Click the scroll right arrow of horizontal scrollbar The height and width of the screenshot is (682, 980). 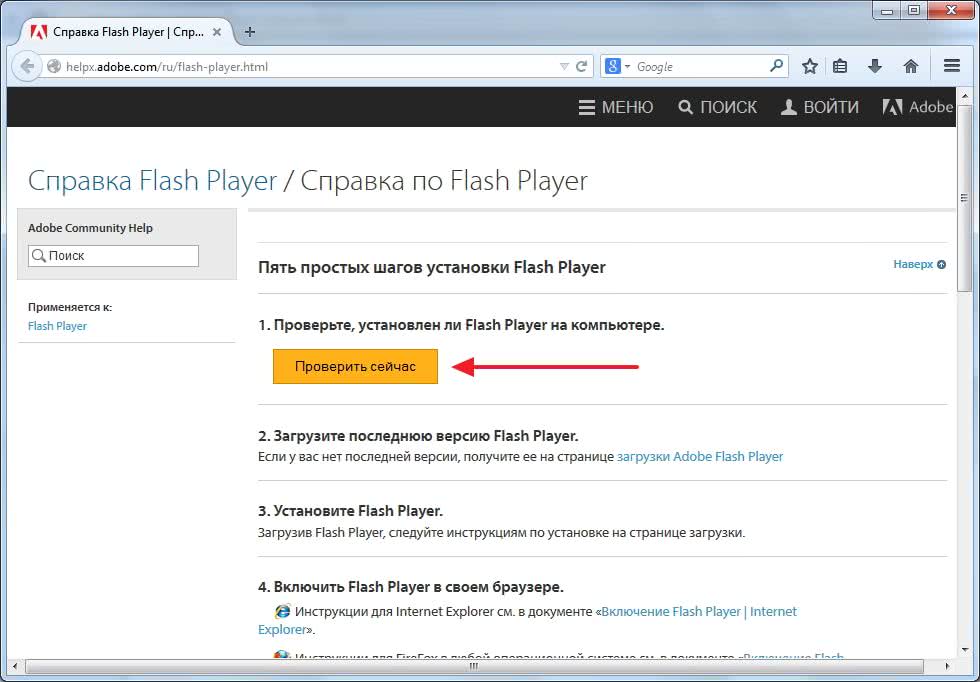[947, 666]
